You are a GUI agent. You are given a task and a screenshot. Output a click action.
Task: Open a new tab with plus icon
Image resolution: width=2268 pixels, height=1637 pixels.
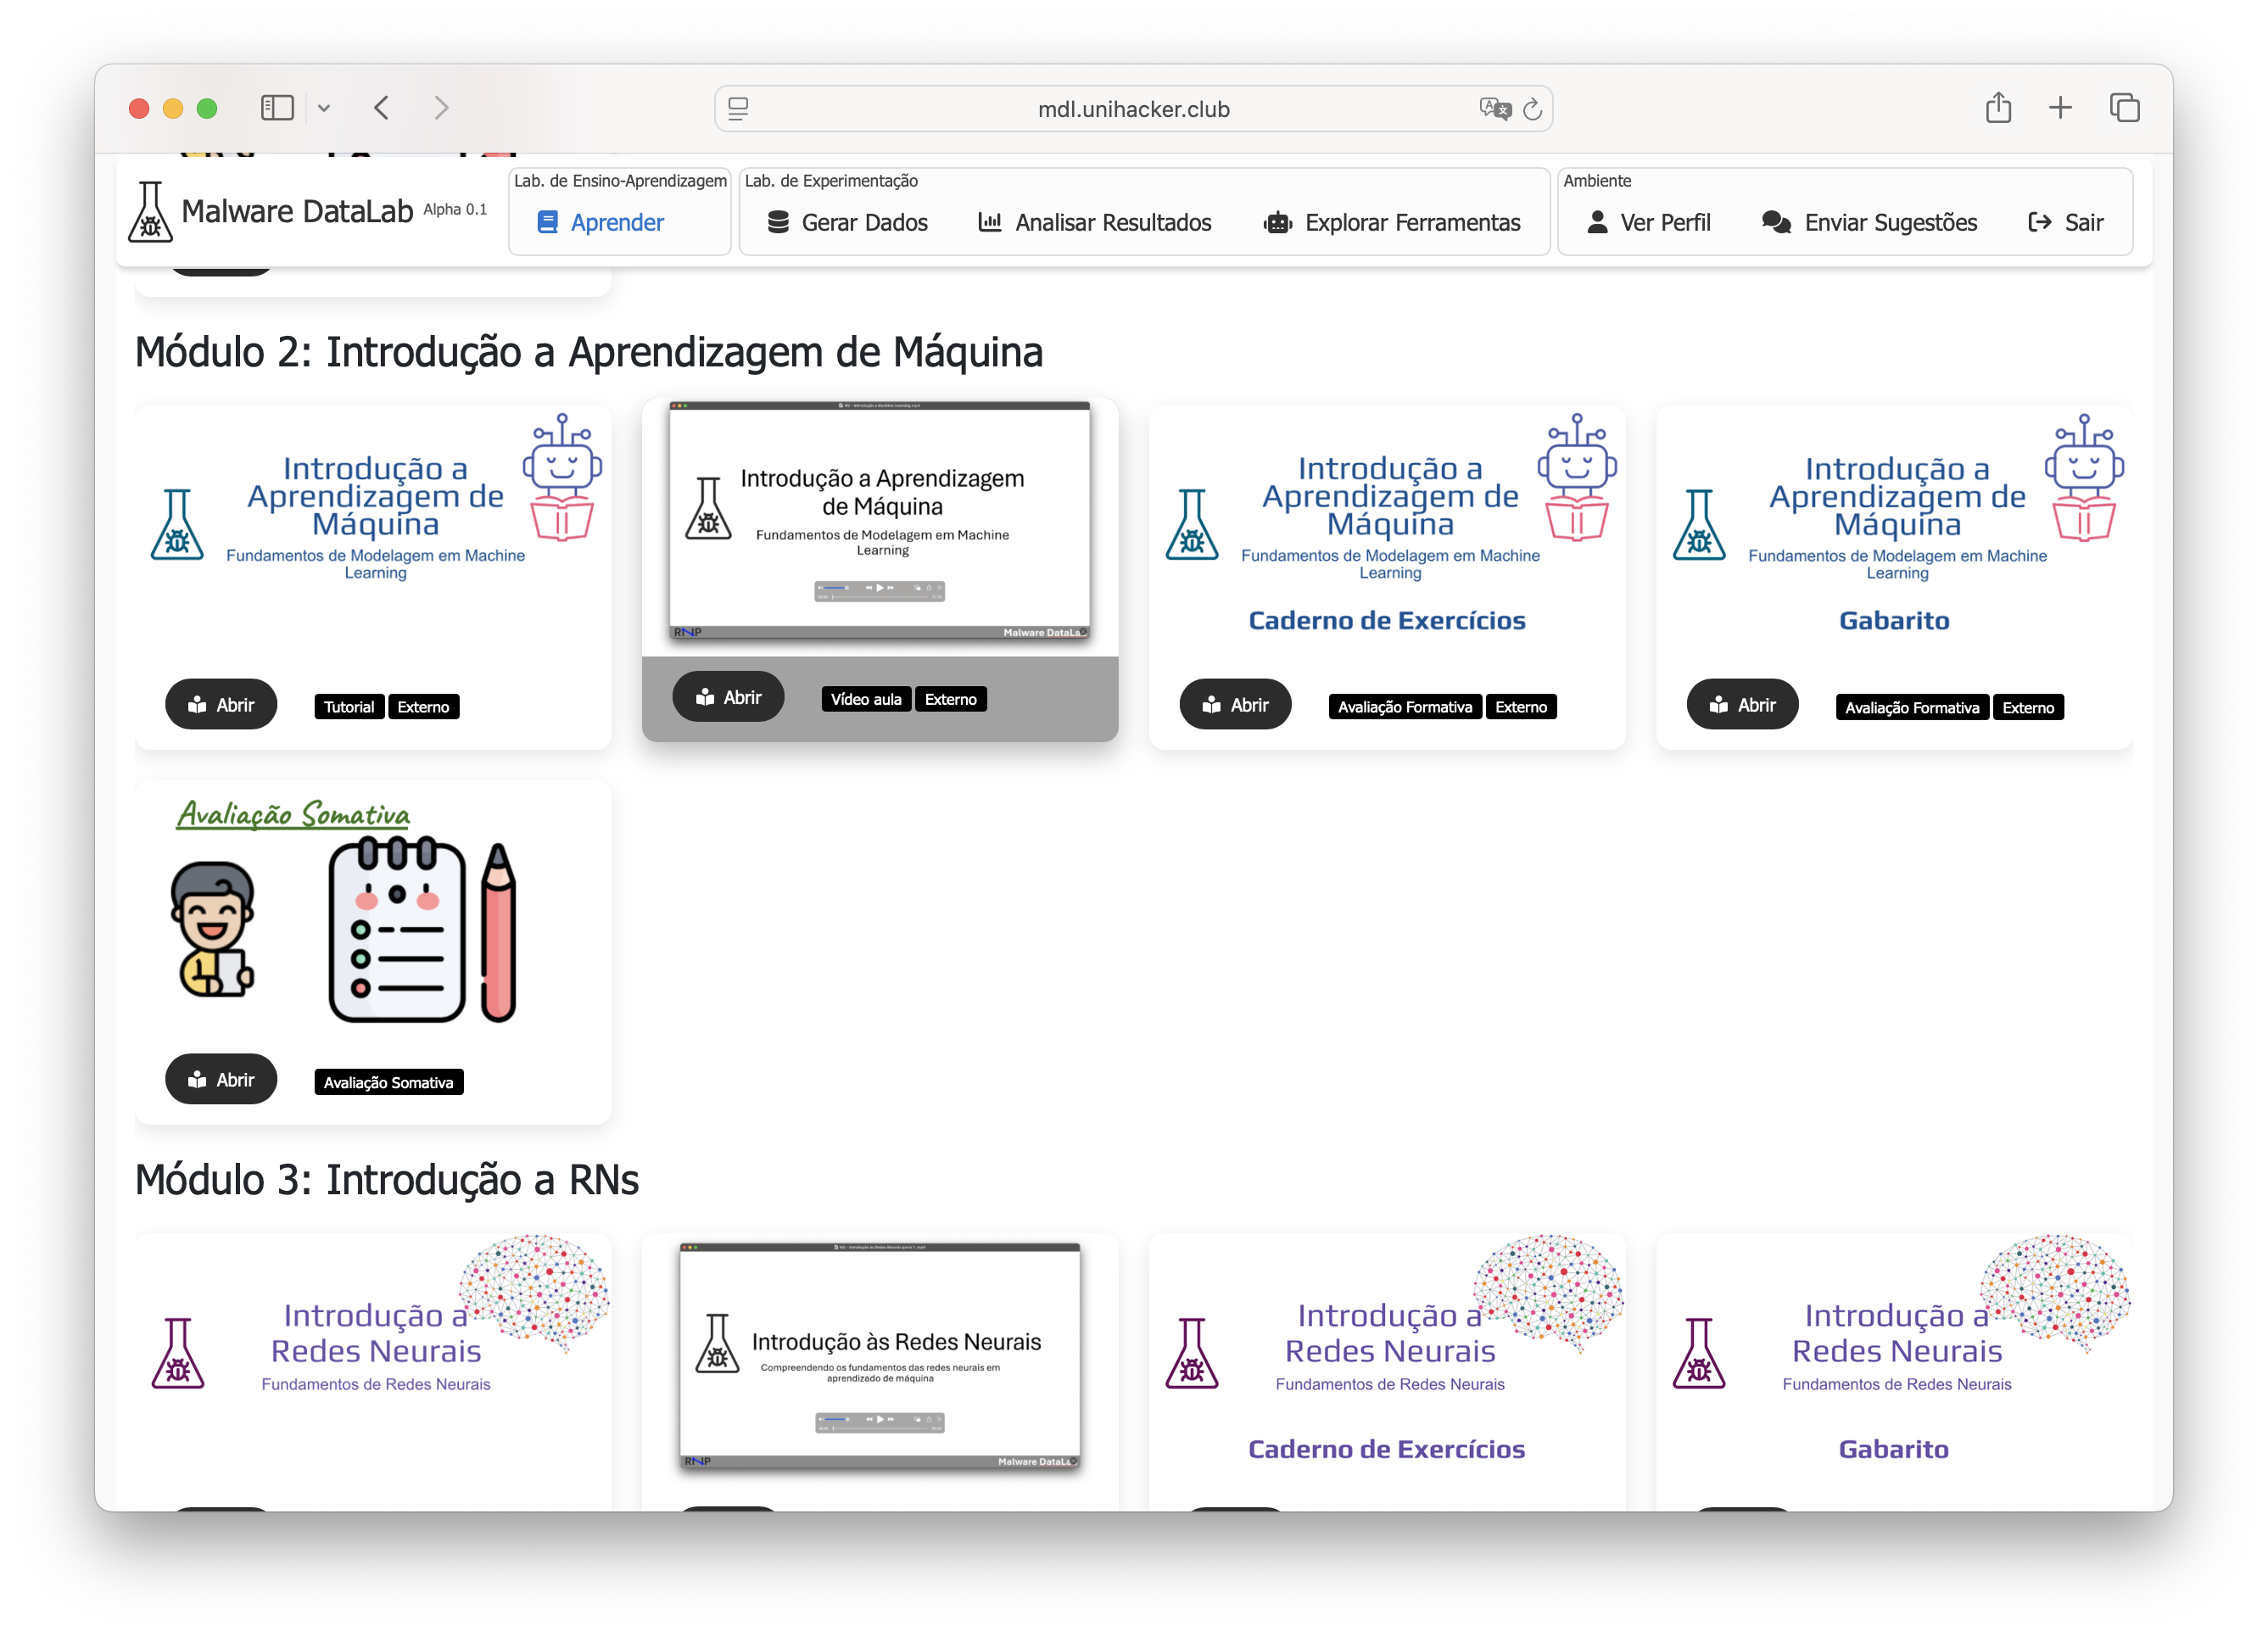[2060, 107]
